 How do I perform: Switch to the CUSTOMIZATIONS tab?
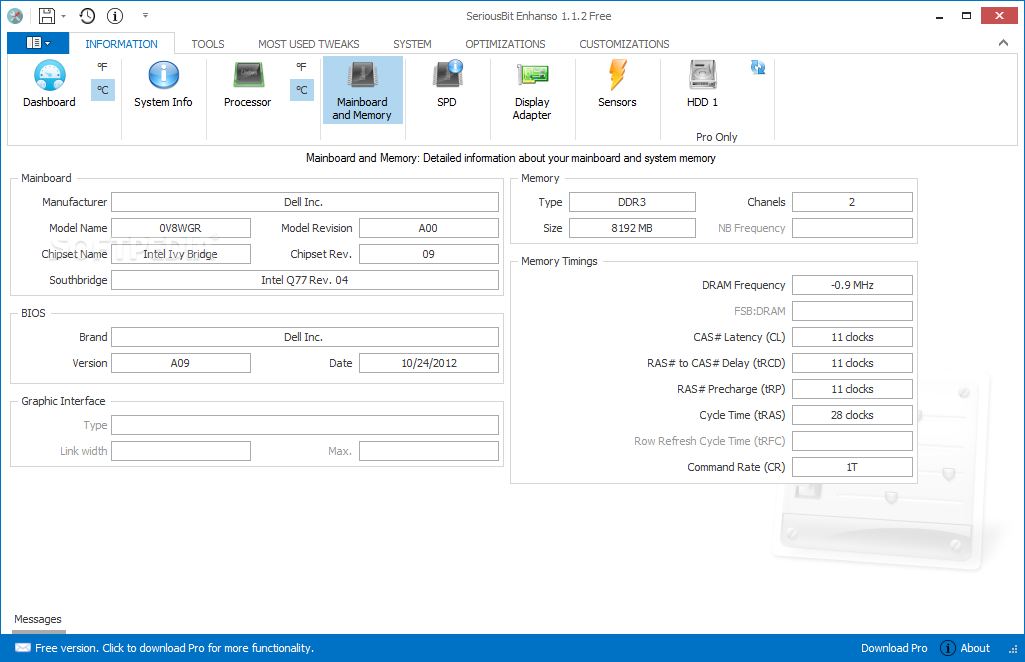[x=624, y=44]
